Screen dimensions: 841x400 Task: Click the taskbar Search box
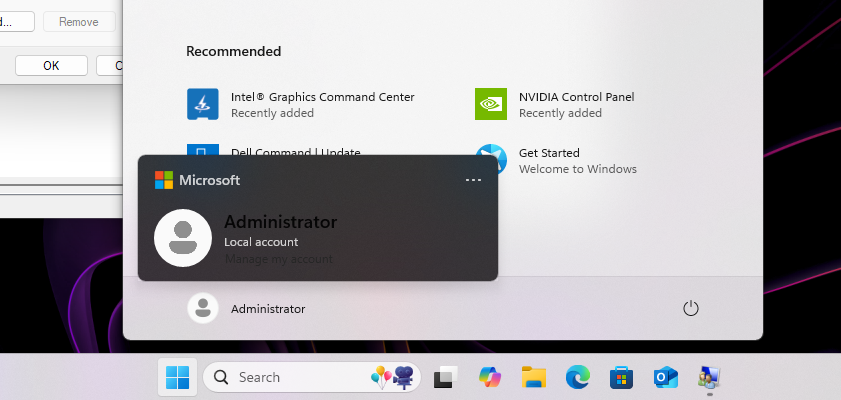point(312,377)
